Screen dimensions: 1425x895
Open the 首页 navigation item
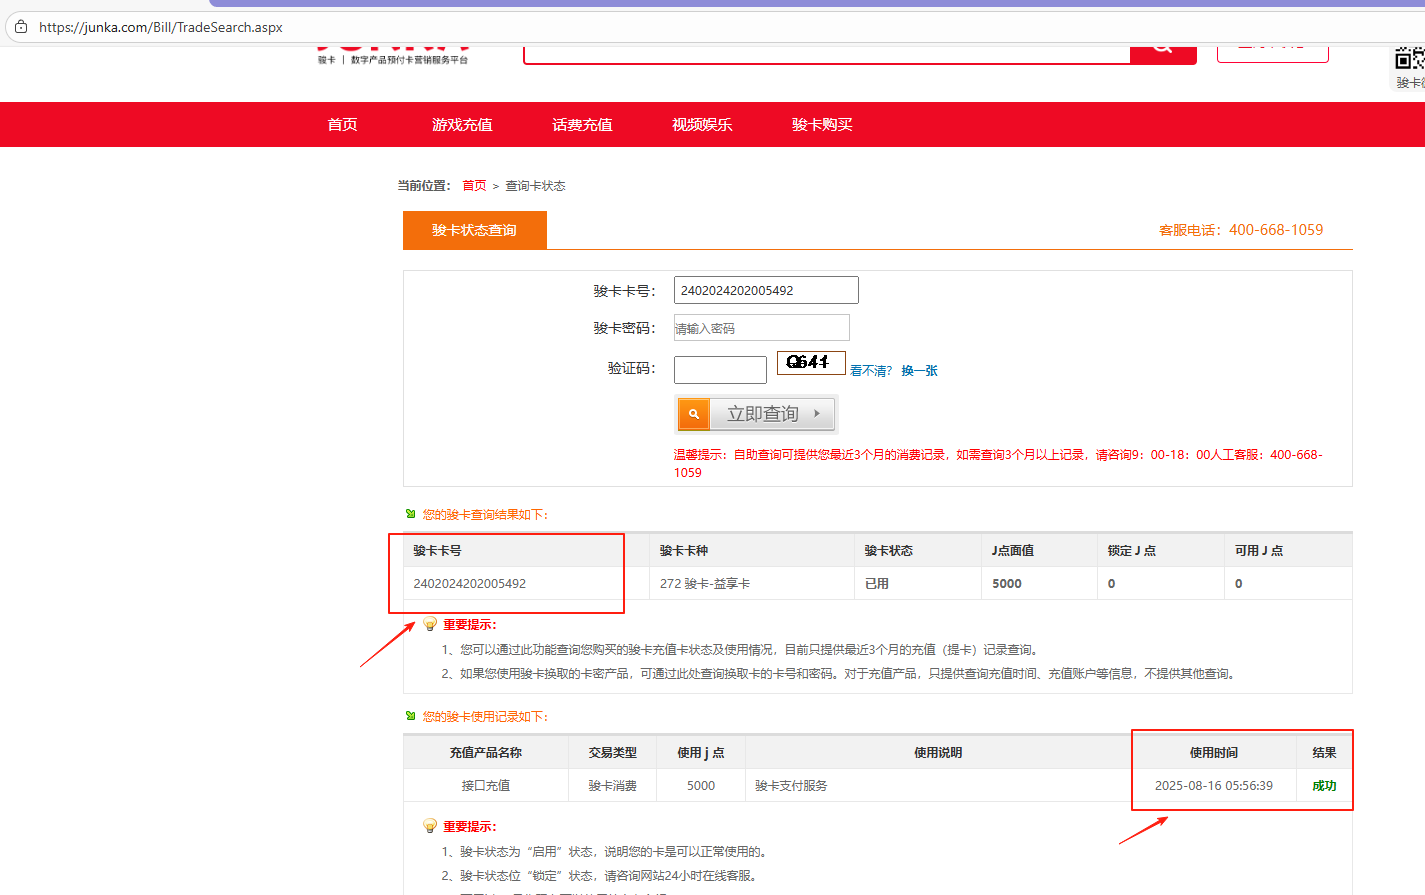tap(343, 124)
